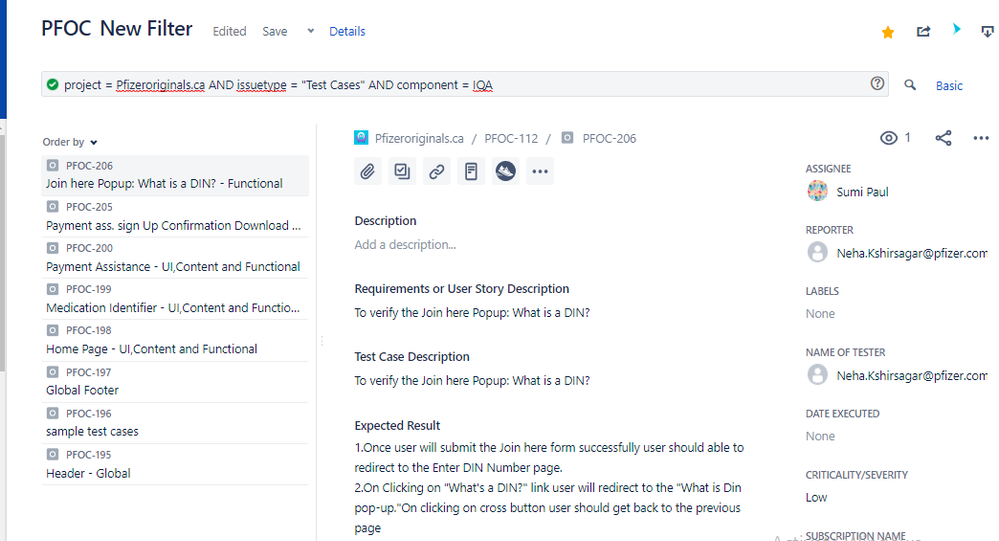The image size is (999, 541).
Task: Click the Expected Result text block
Action: (x=549, y=487)
